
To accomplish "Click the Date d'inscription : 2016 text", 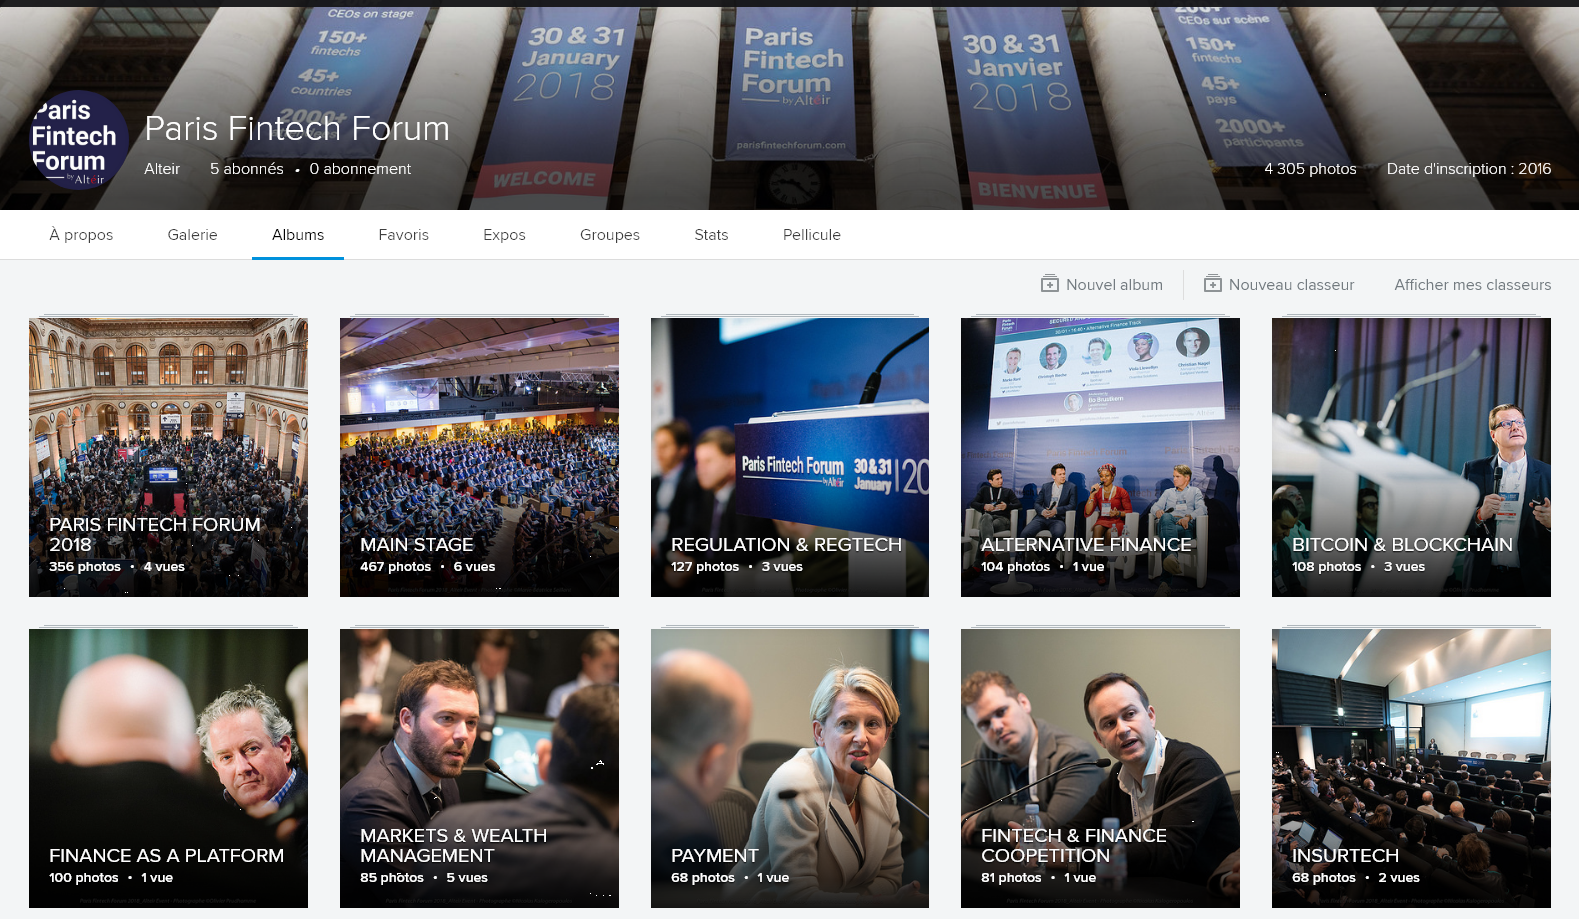I will [x=1469, y=169].
